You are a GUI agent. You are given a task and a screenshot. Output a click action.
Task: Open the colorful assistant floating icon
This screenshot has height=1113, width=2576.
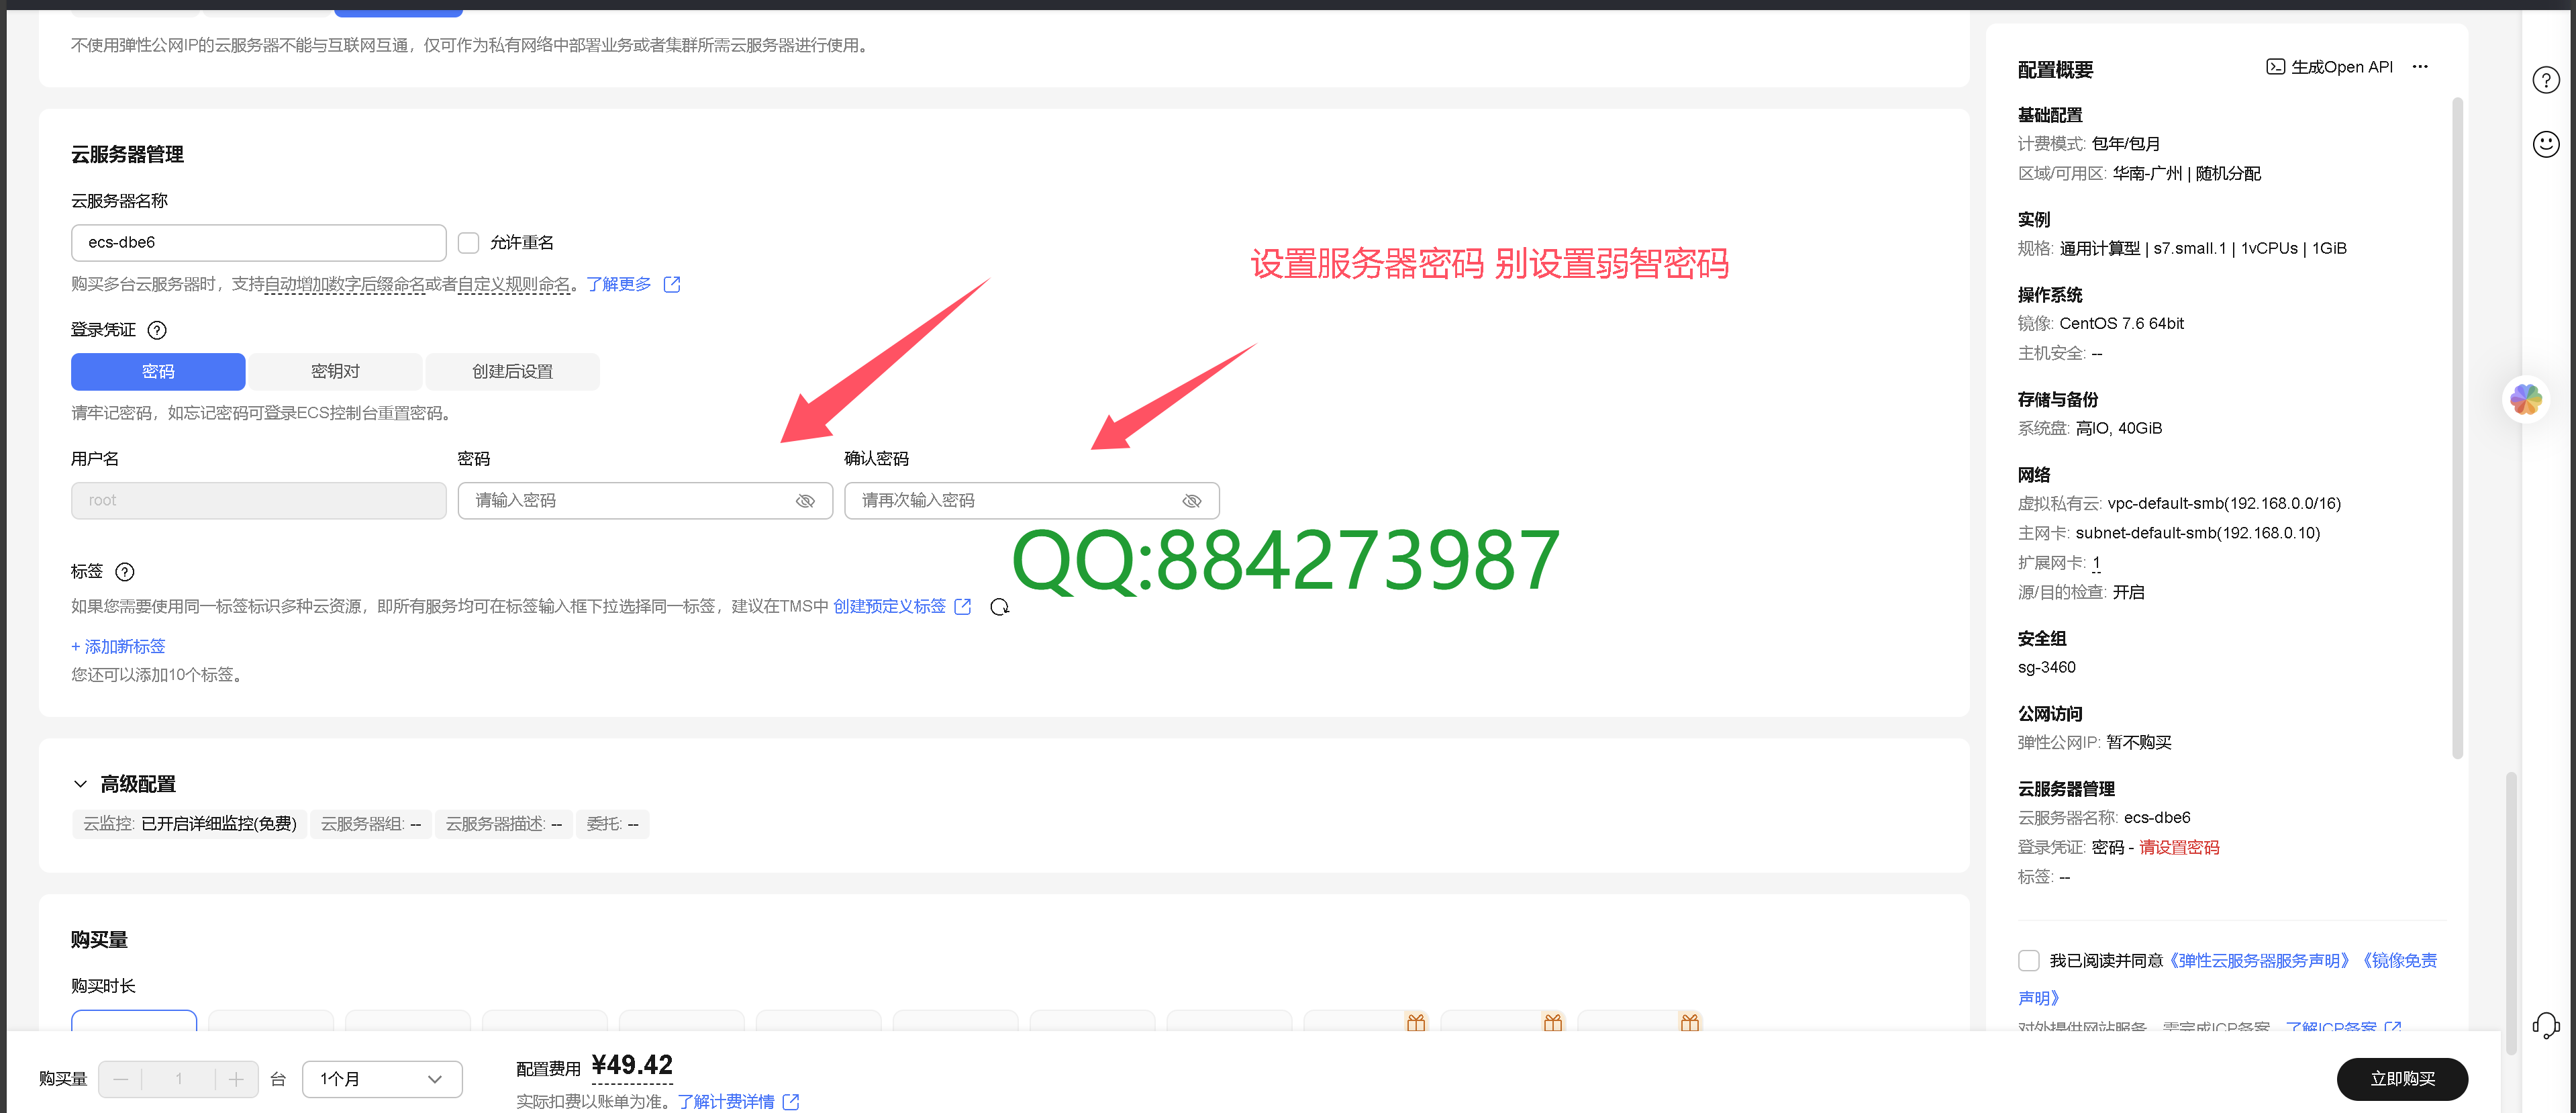click(2525, 399)
